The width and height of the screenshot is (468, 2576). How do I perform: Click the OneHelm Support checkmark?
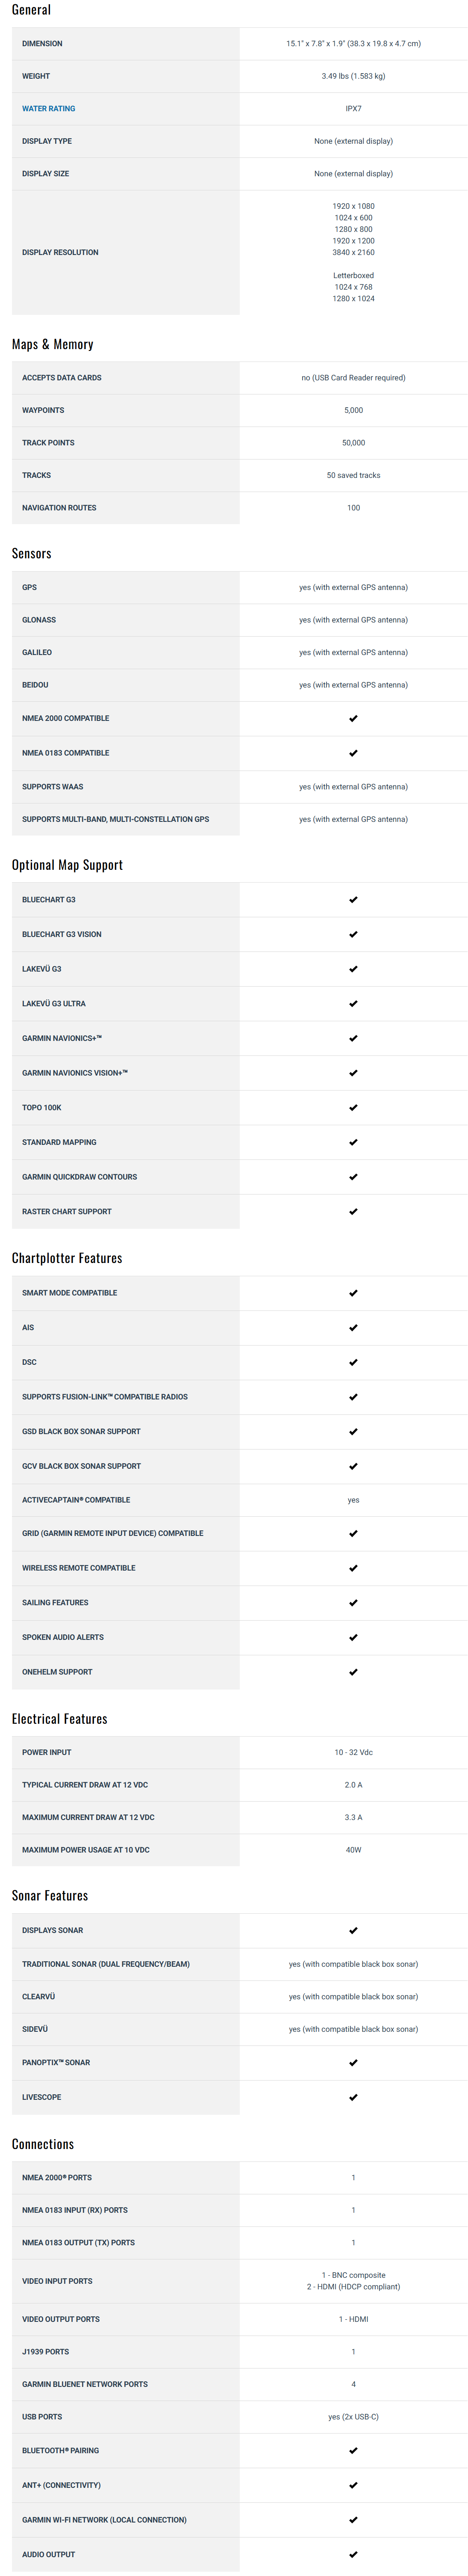(353, 1672)
